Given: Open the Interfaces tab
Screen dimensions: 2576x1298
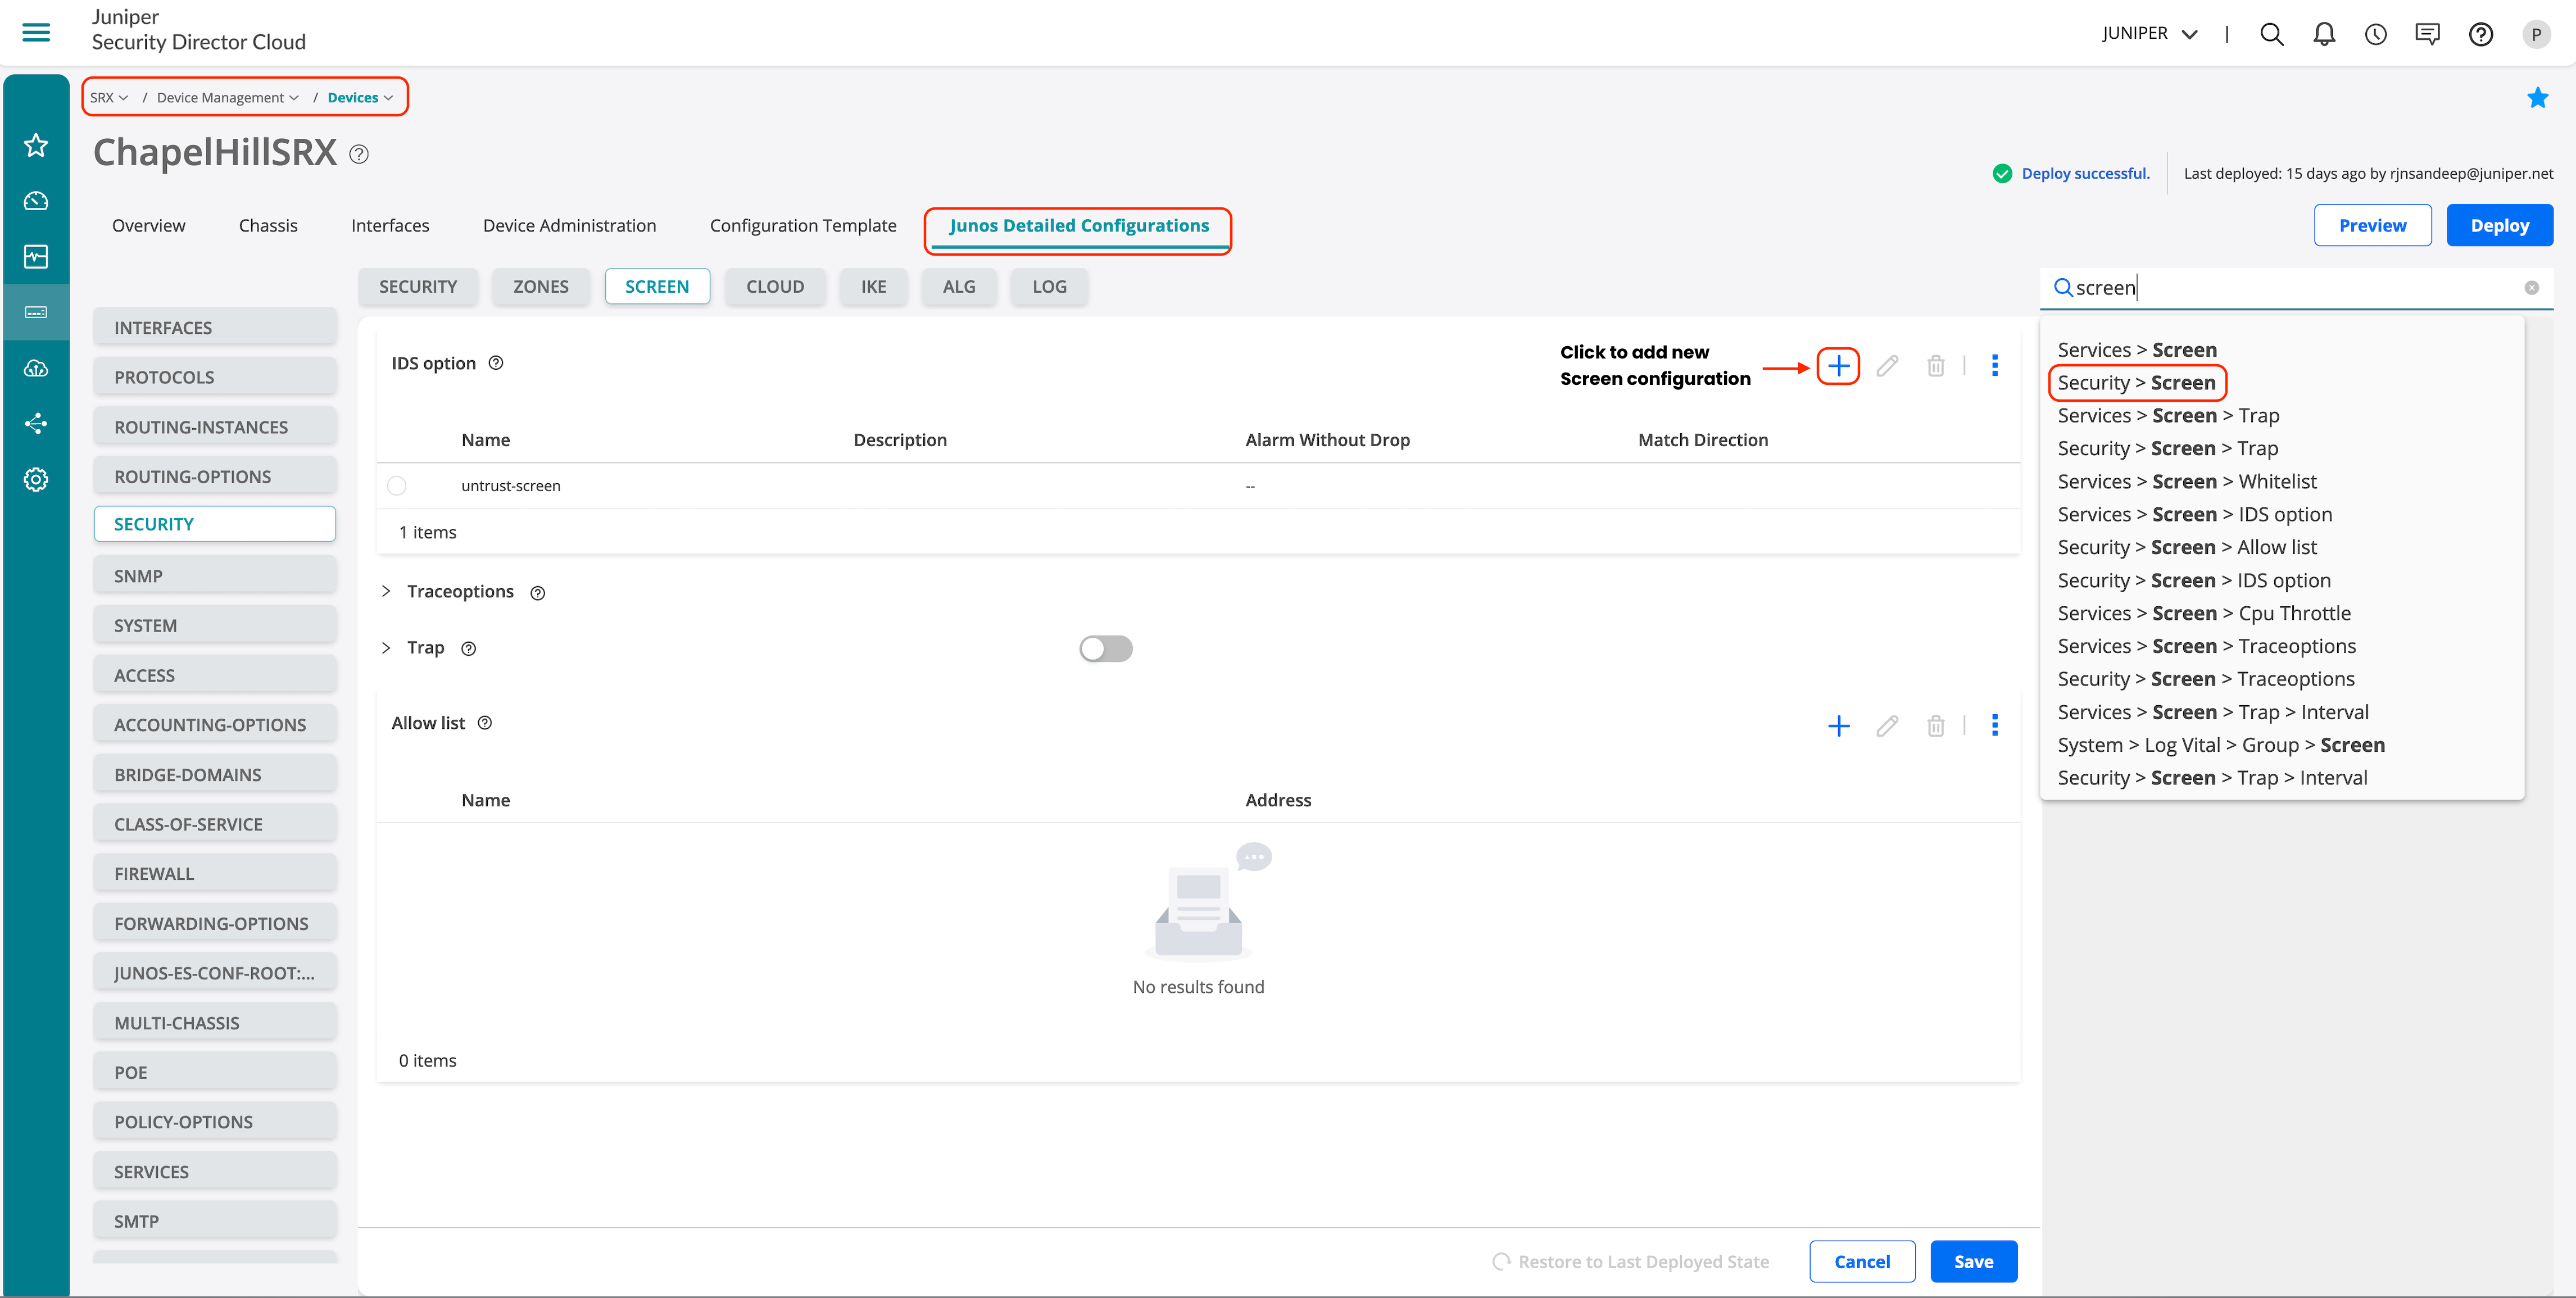Looking at the screenshot, I should click(x=390, y=226).
